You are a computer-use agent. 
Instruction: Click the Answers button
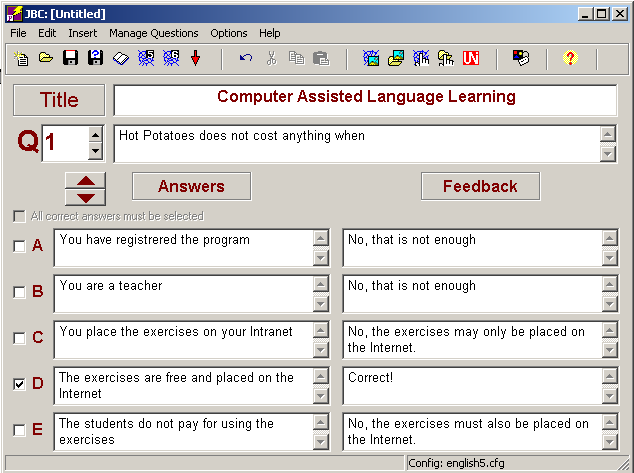tap(191, 186)
